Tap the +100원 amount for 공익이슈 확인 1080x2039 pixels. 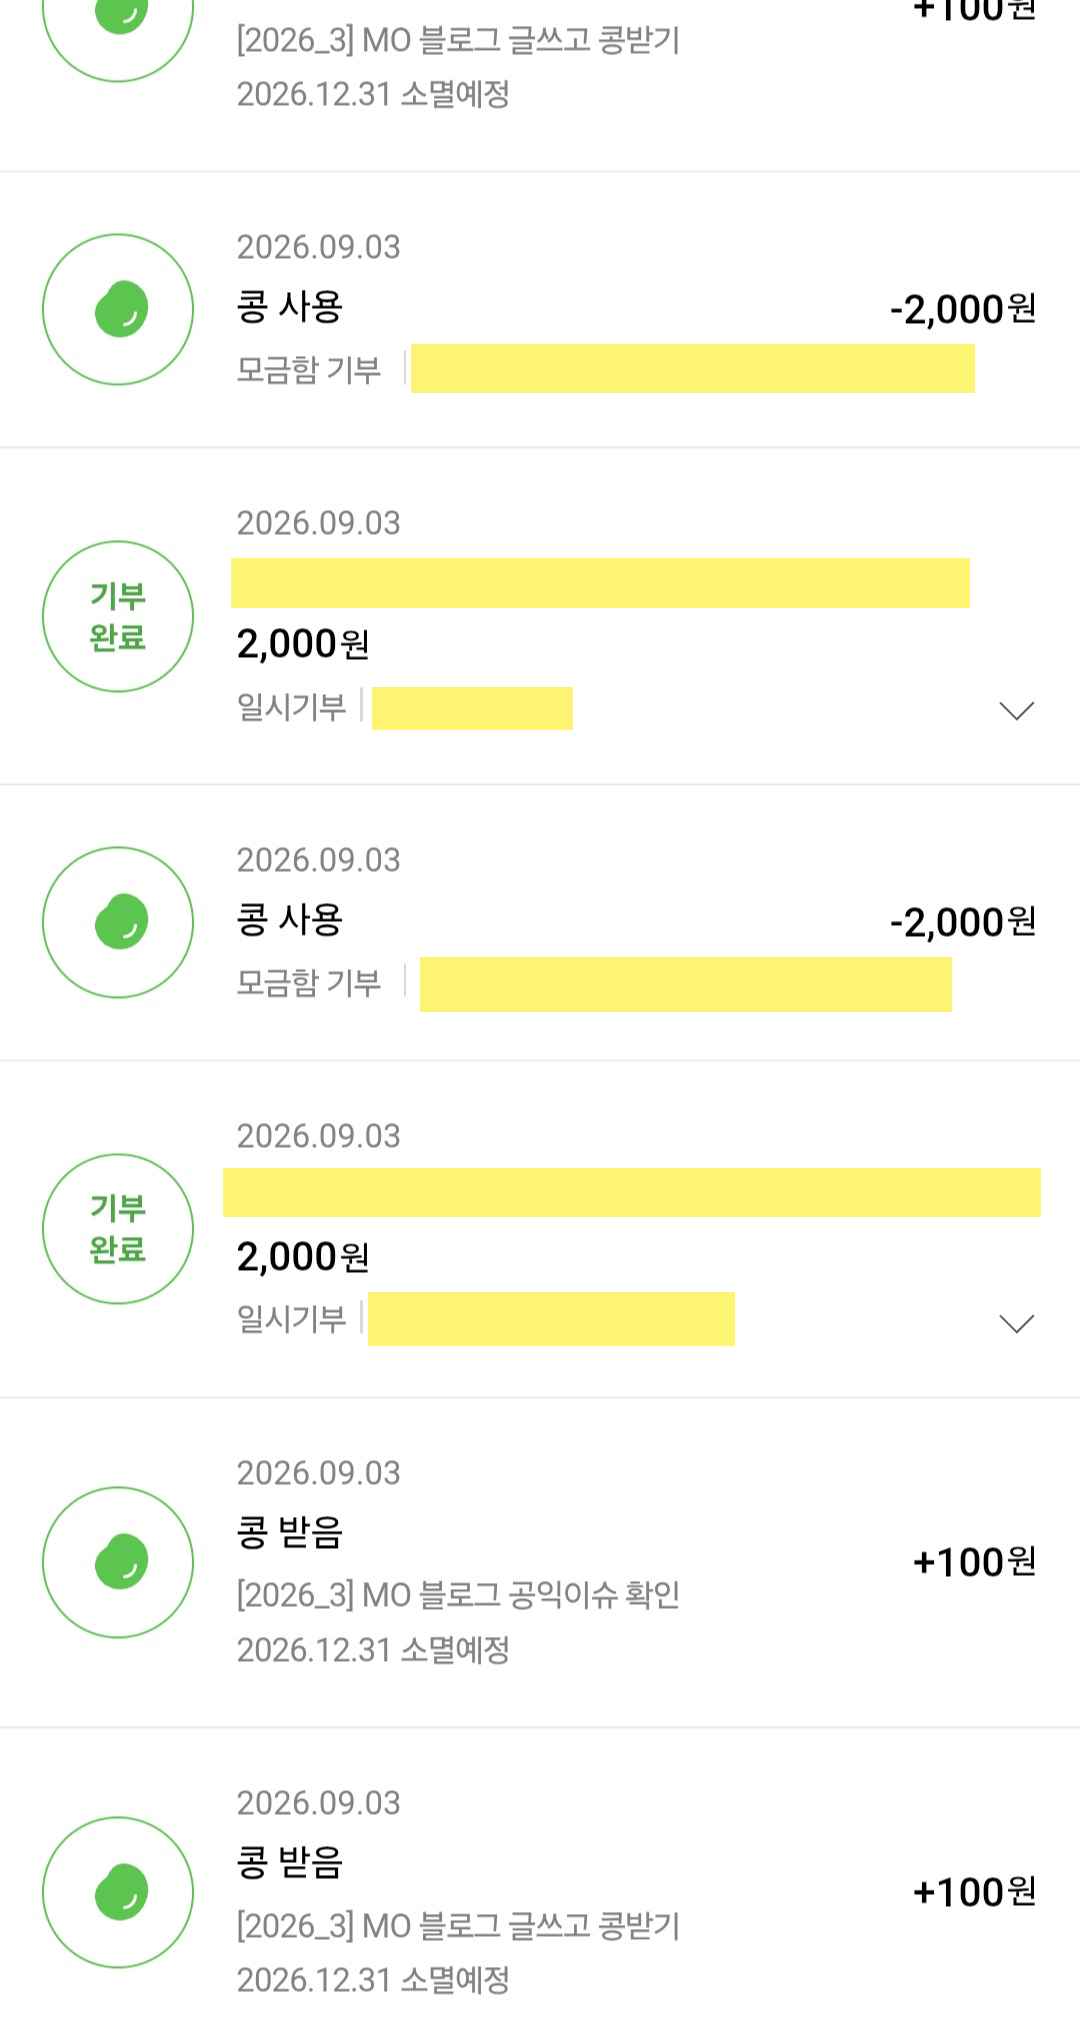[x=975, y=1562]
